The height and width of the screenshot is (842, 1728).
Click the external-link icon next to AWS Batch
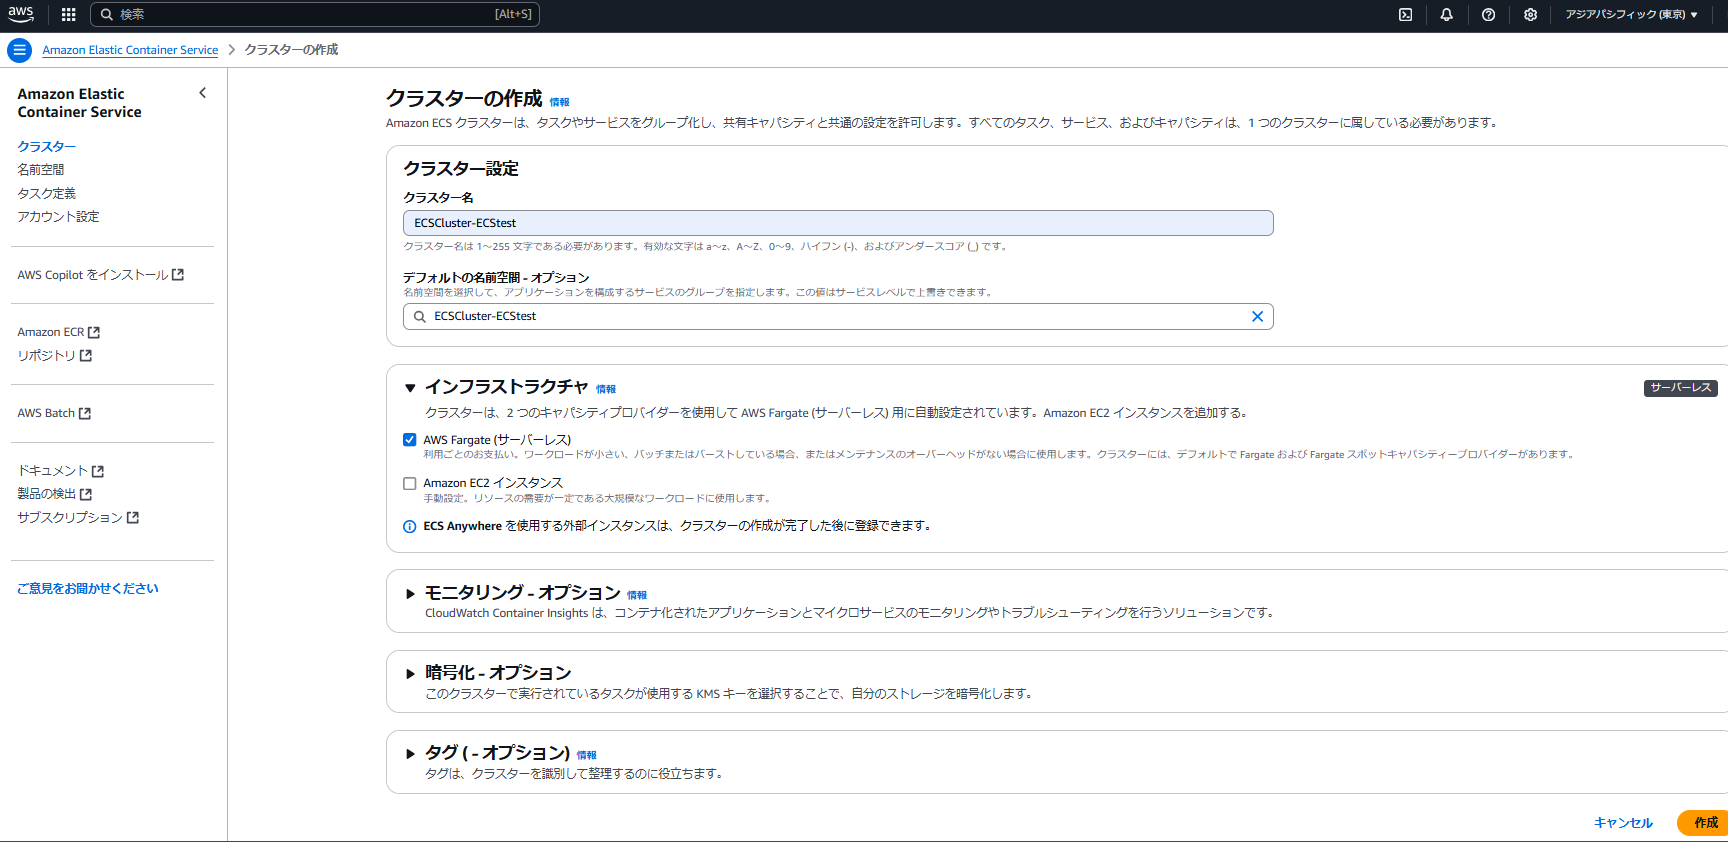tap(85, 413)
